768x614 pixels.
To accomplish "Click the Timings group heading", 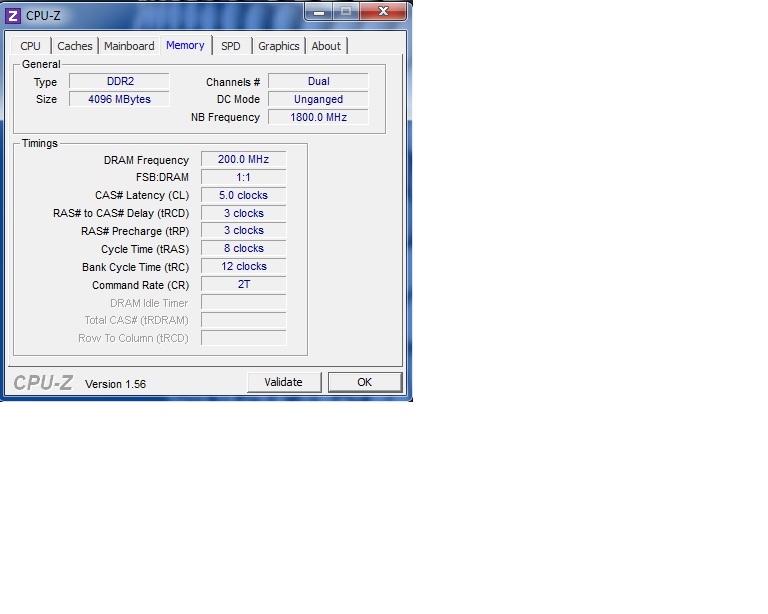I will (x=40, y=143).
